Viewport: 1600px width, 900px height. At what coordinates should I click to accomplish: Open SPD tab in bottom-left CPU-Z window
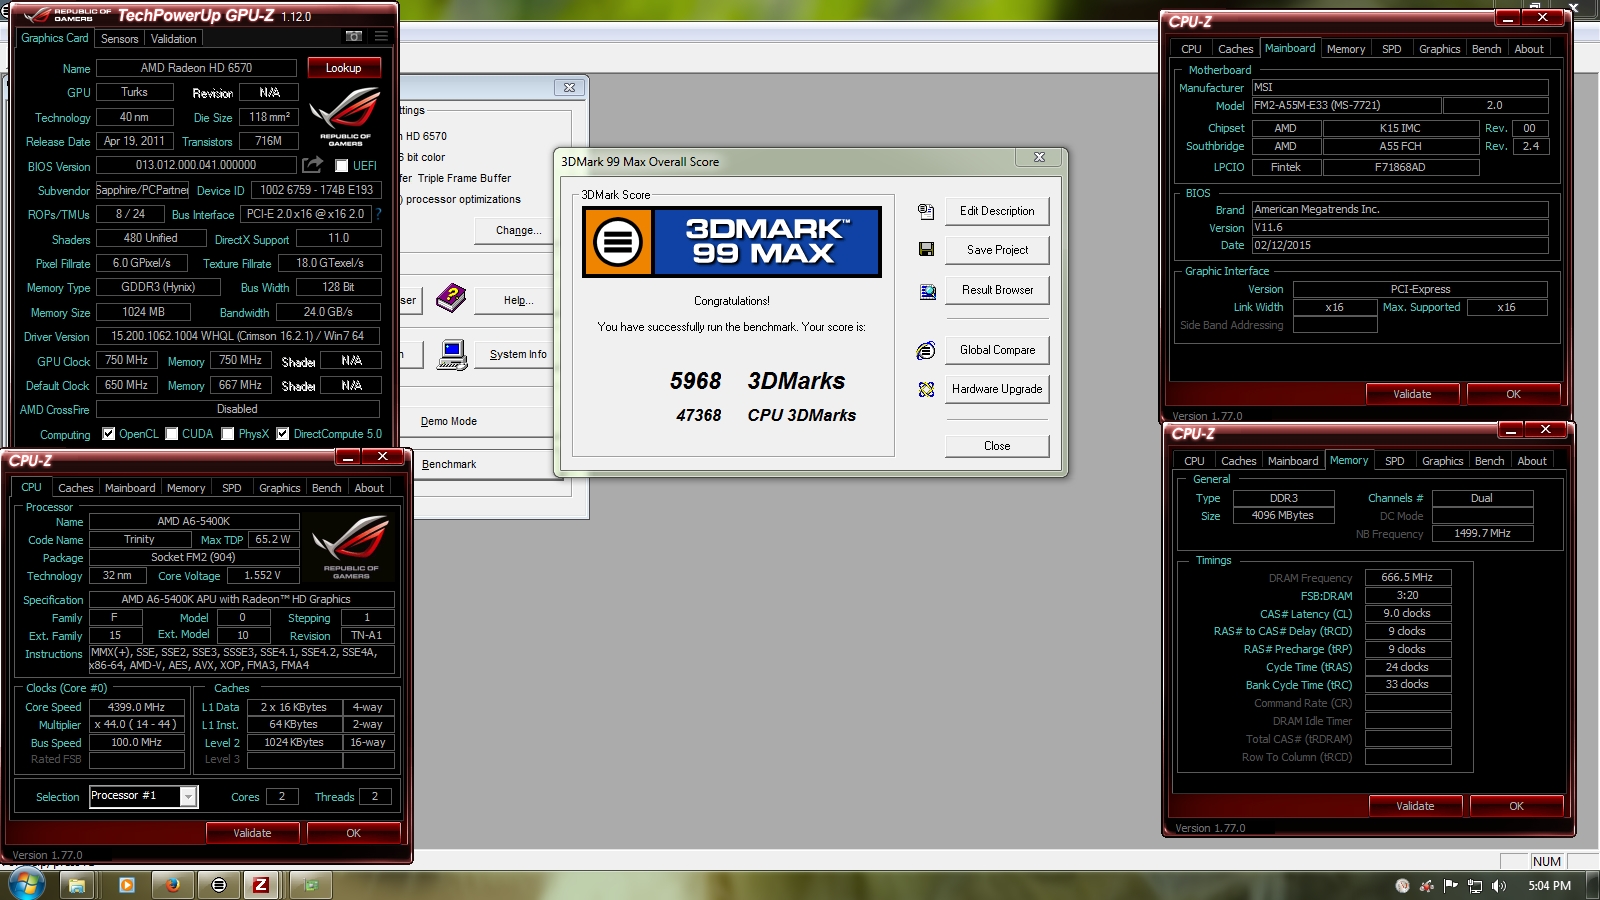[x=232, y=488]
